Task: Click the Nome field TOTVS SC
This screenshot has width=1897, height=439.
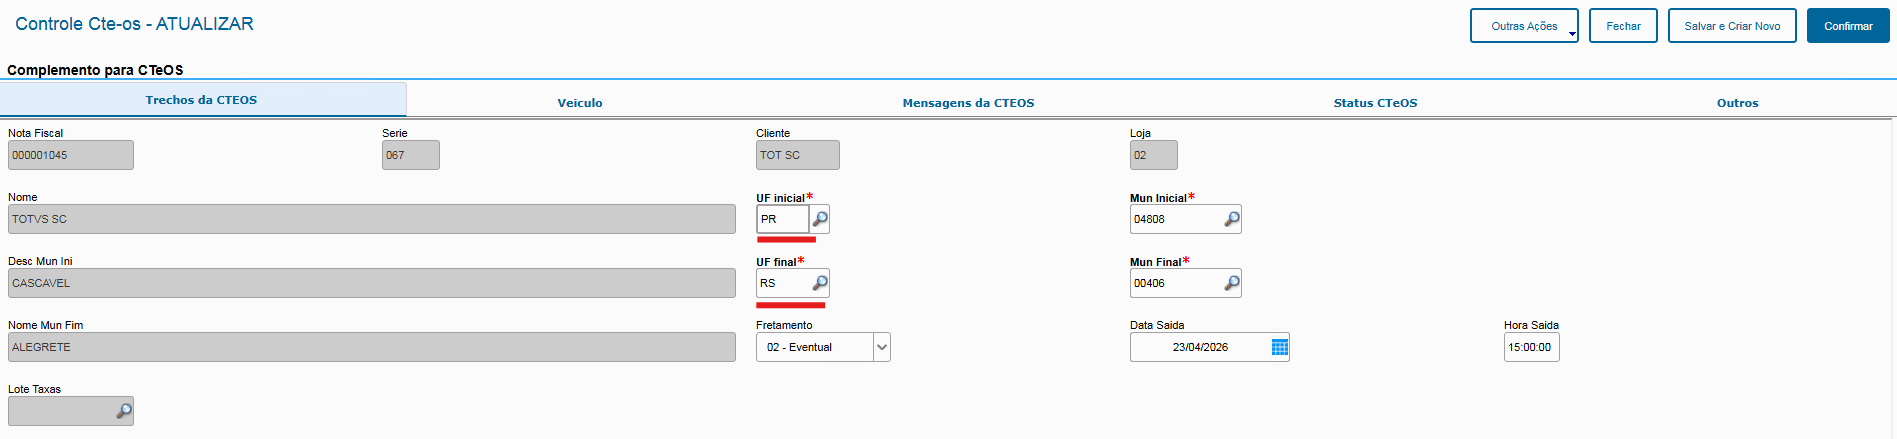Action: pyautogui.click(x=372, y=219)
